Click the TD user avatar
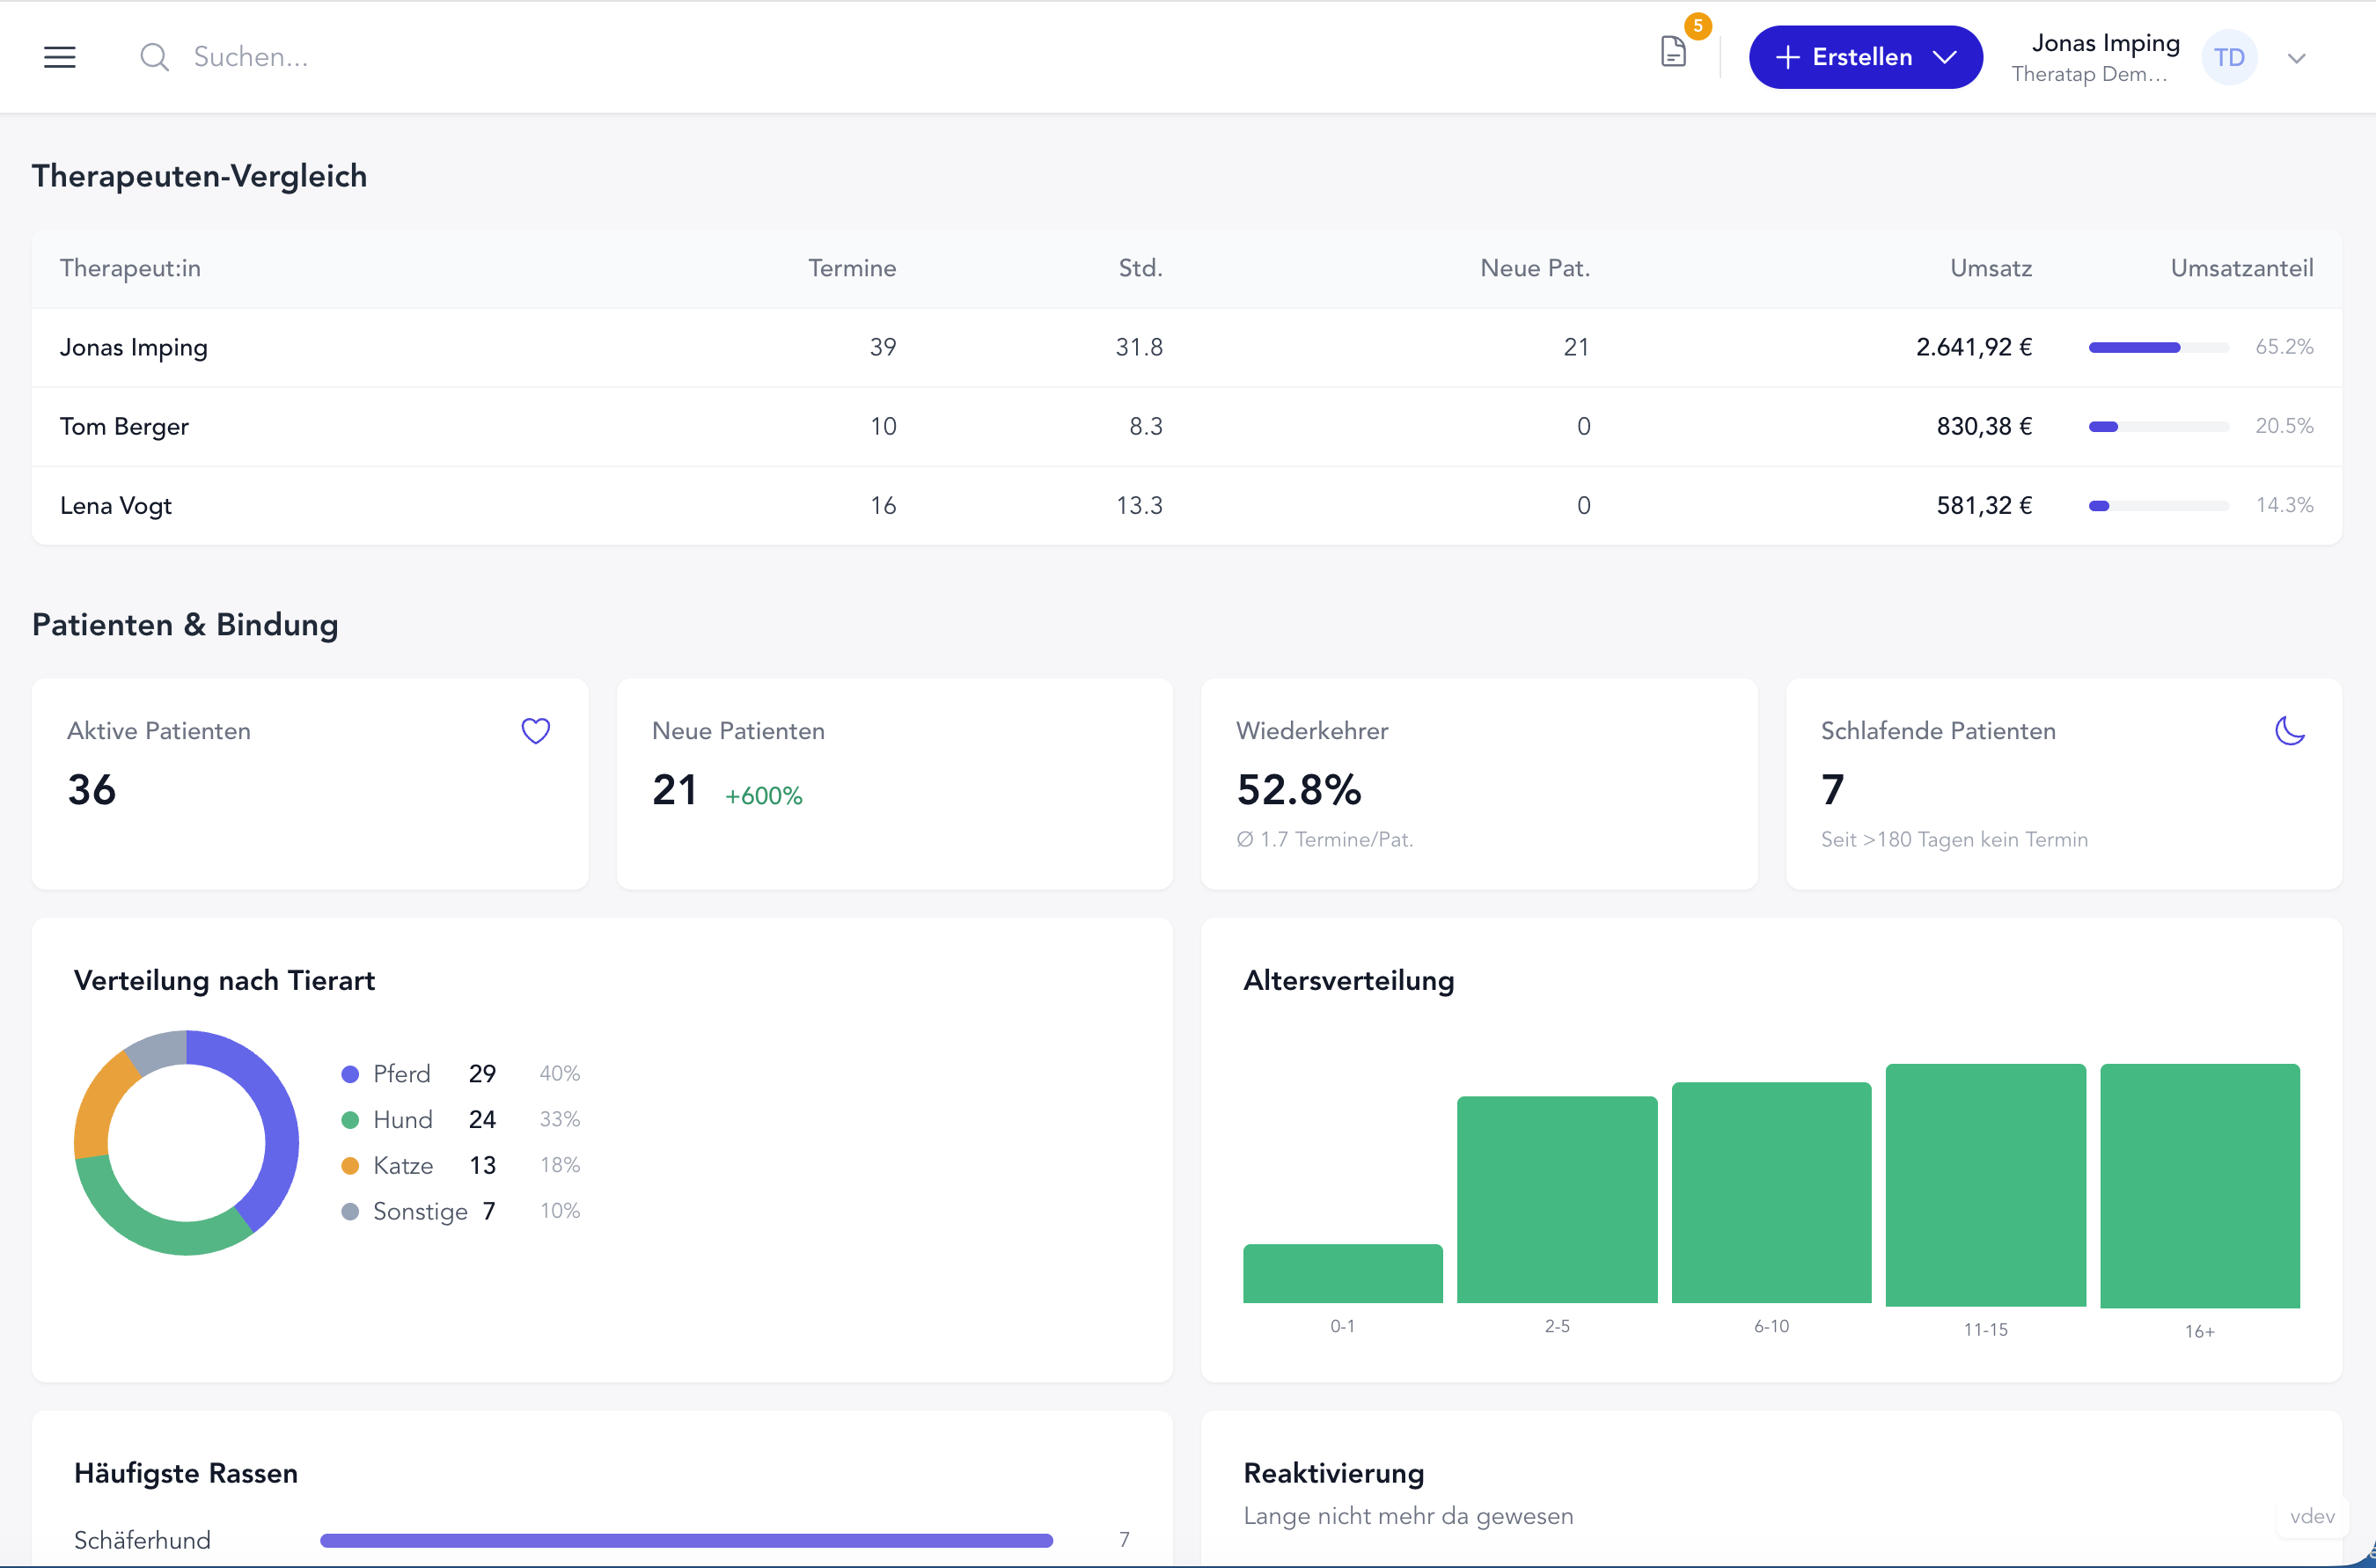This screenshot has width=2376, height=1568. pos(2229,57)
